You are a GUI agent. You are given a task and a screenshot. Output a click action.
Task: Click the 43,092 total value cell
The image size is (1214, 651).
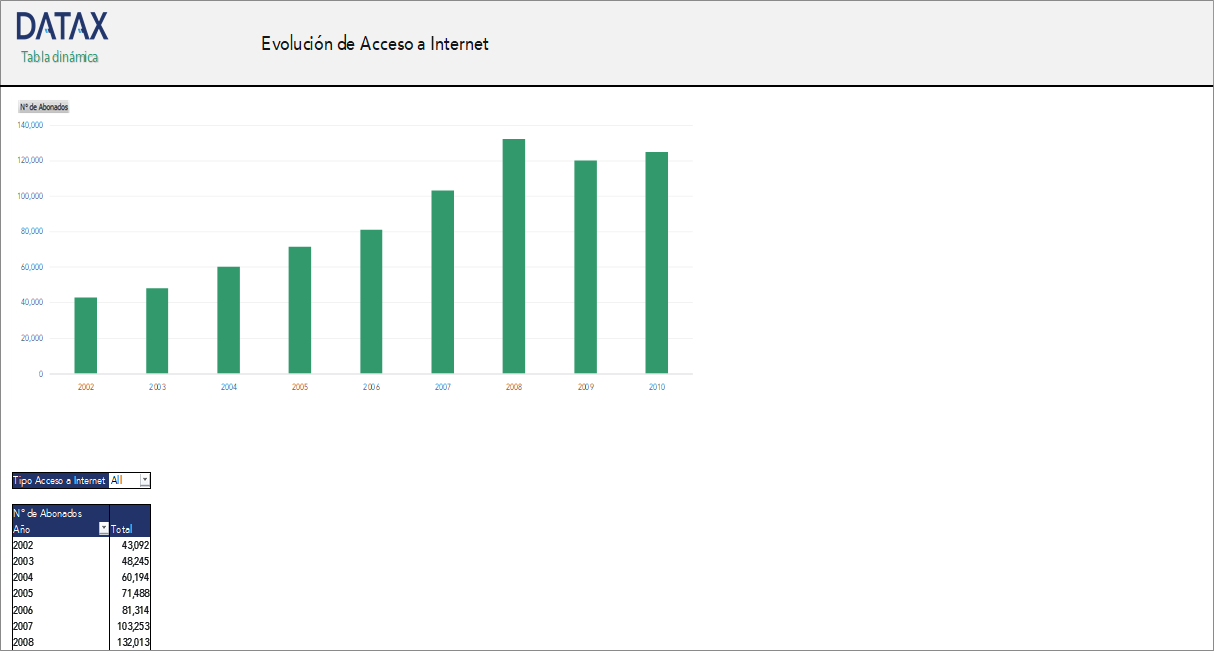click(x=134, y=544)
